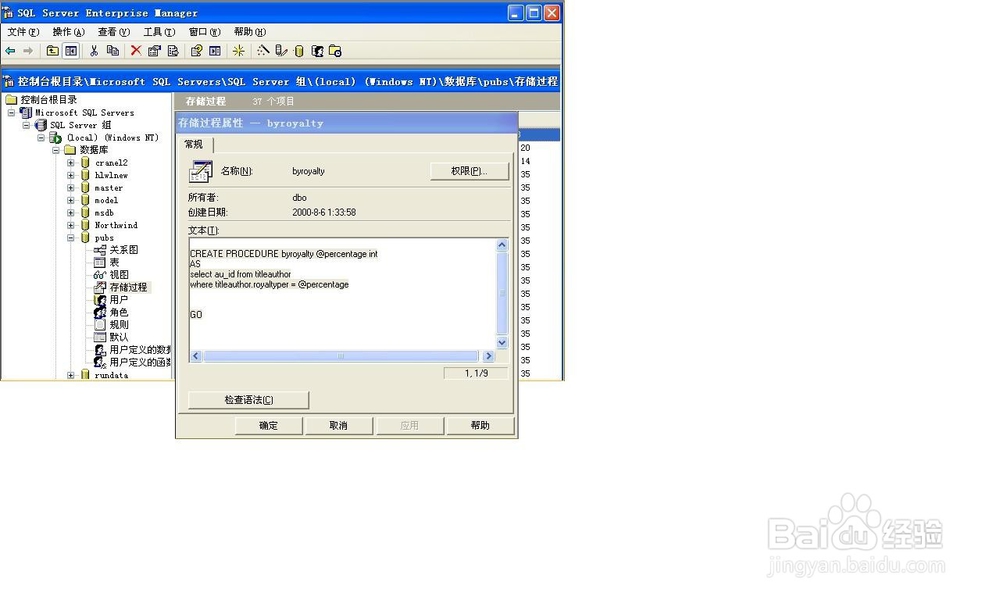The image size is (1000, 600).
Task: Expand the rundata database
Action: point(70,376)
